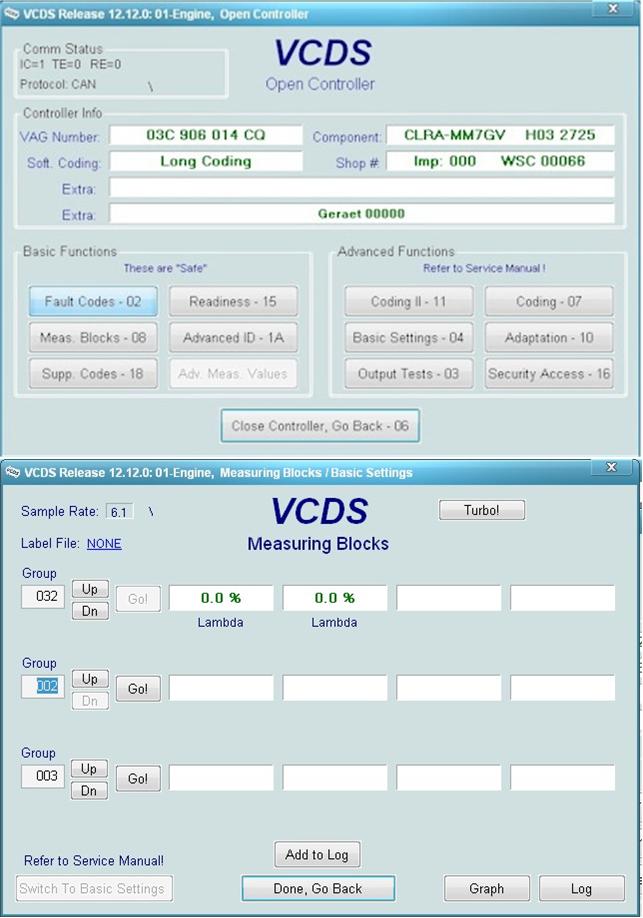Click the Go! button for group 032

pyautogui.click(x=138, y=600)
